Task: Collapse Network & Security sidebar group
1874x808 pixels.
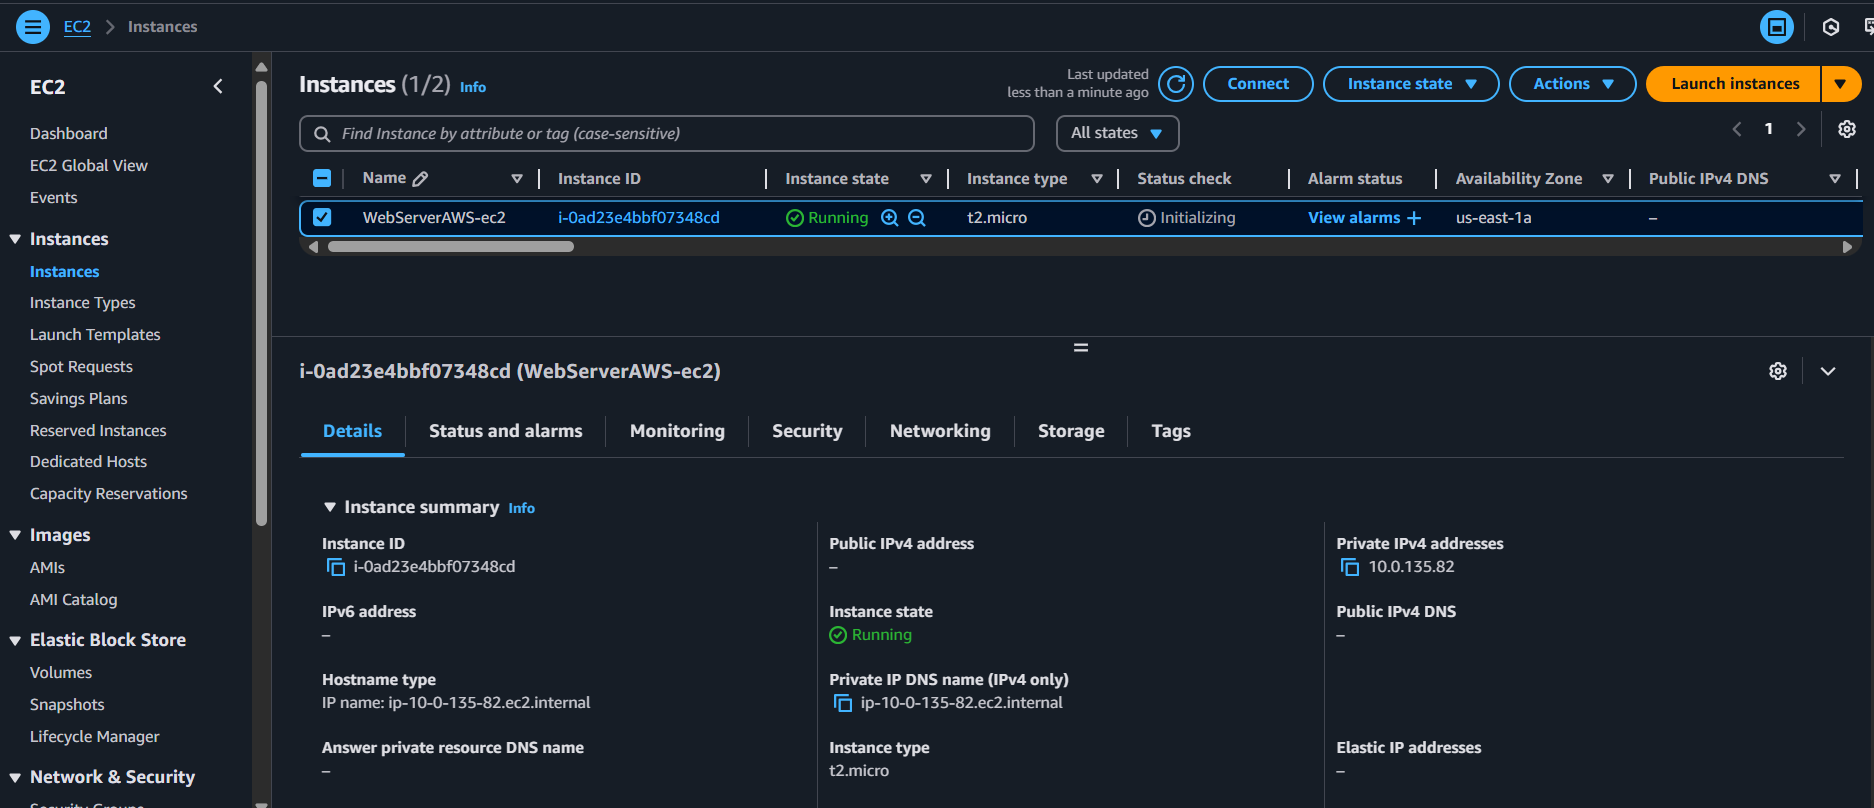Action: tap(15, 777)
